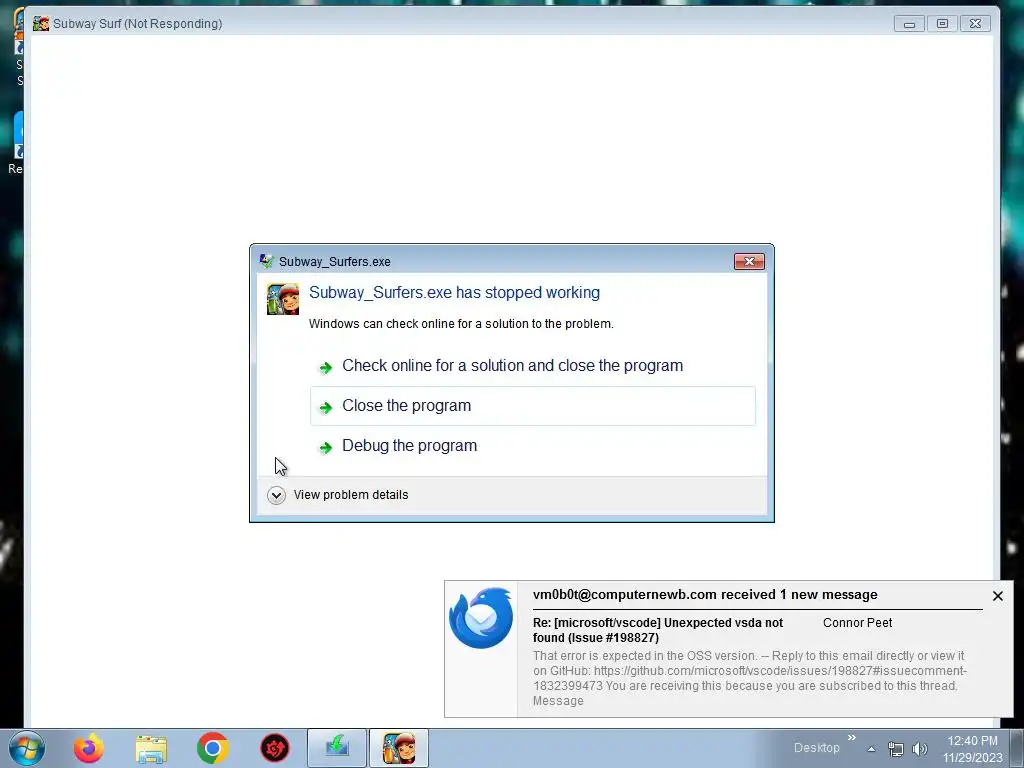Choose 'Check online for a solution and close the program'

532,366
